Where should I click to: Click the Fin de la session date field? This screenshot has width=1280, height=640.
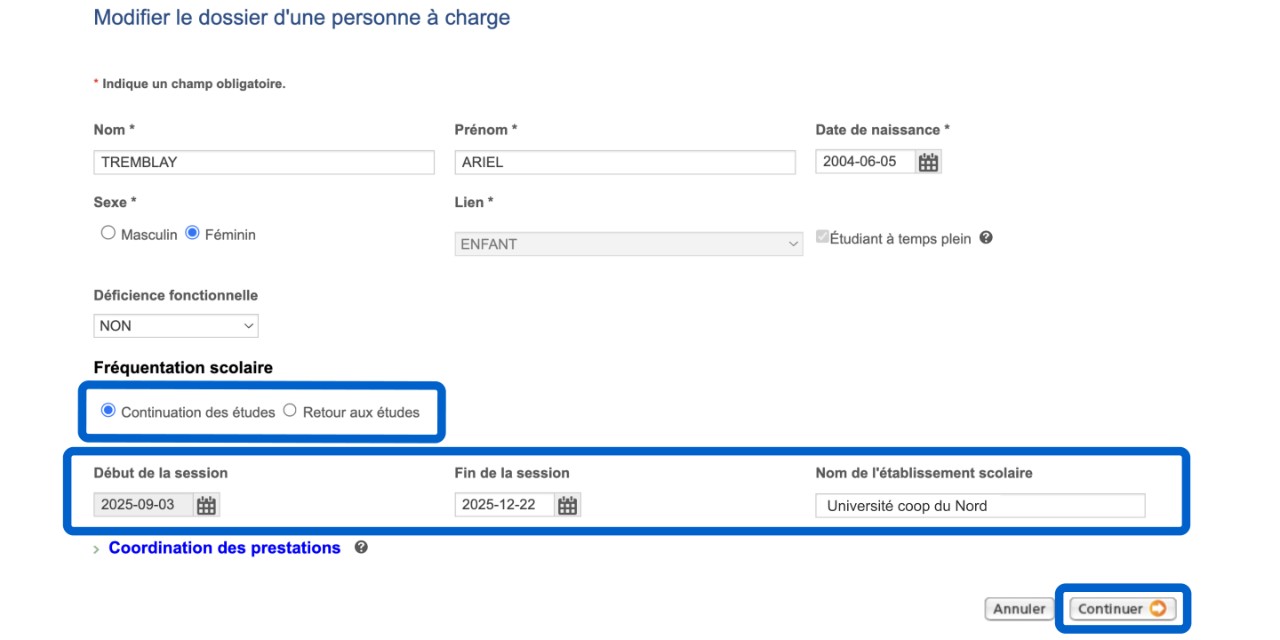(x=503, y=505)
